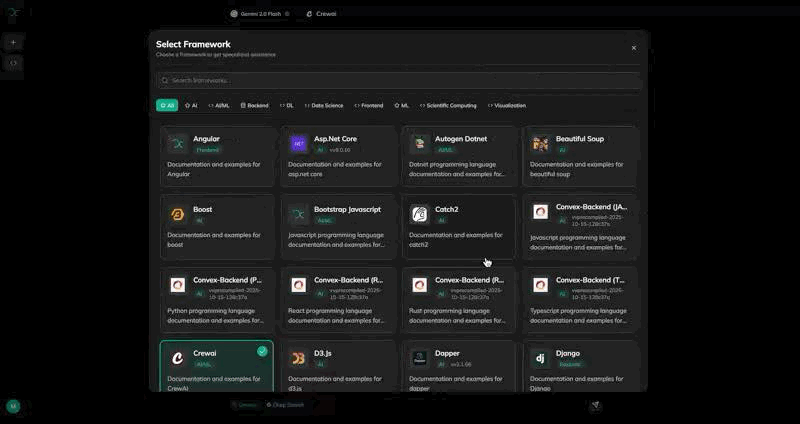Select the AI filter tab
This screenshot has width=800, height=424.
point(191,106)
